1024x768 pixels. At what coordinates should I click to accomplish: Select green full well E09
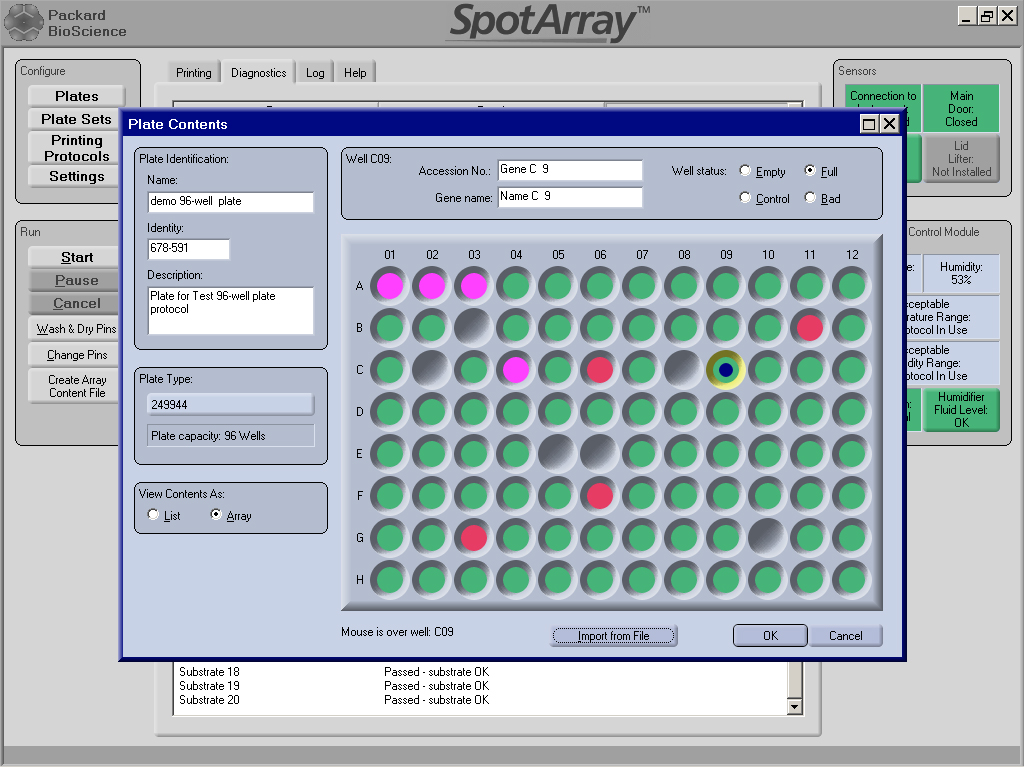click(x=726, y=453)
